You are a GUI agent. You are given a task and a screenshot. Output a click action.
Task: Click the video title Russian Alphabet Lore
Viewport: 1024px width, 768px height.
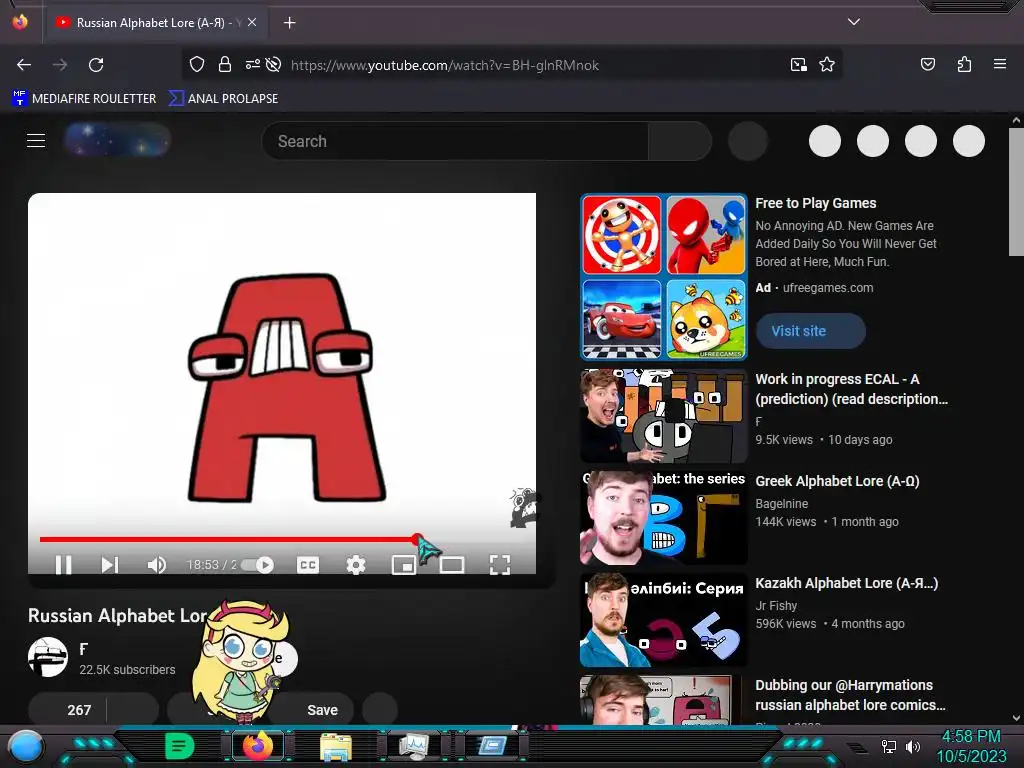point(118,615)
